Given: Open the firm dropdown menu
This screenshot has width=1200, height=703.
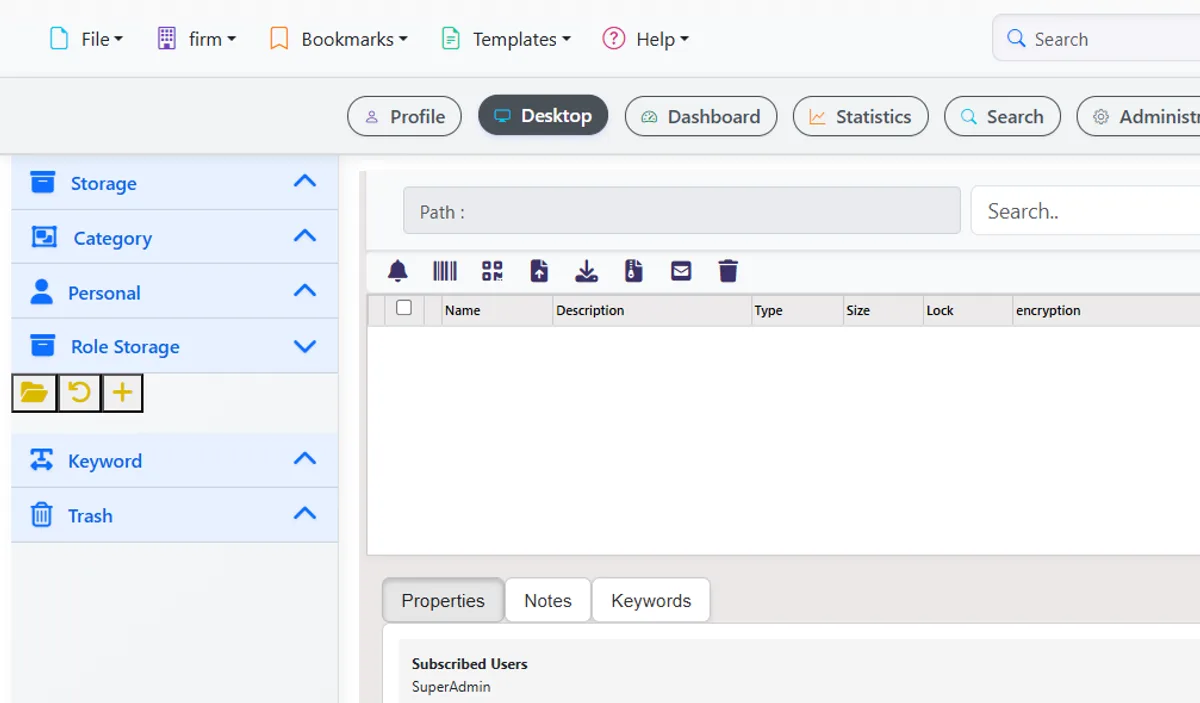Looking at the screenshot, I should click(197, 39).
